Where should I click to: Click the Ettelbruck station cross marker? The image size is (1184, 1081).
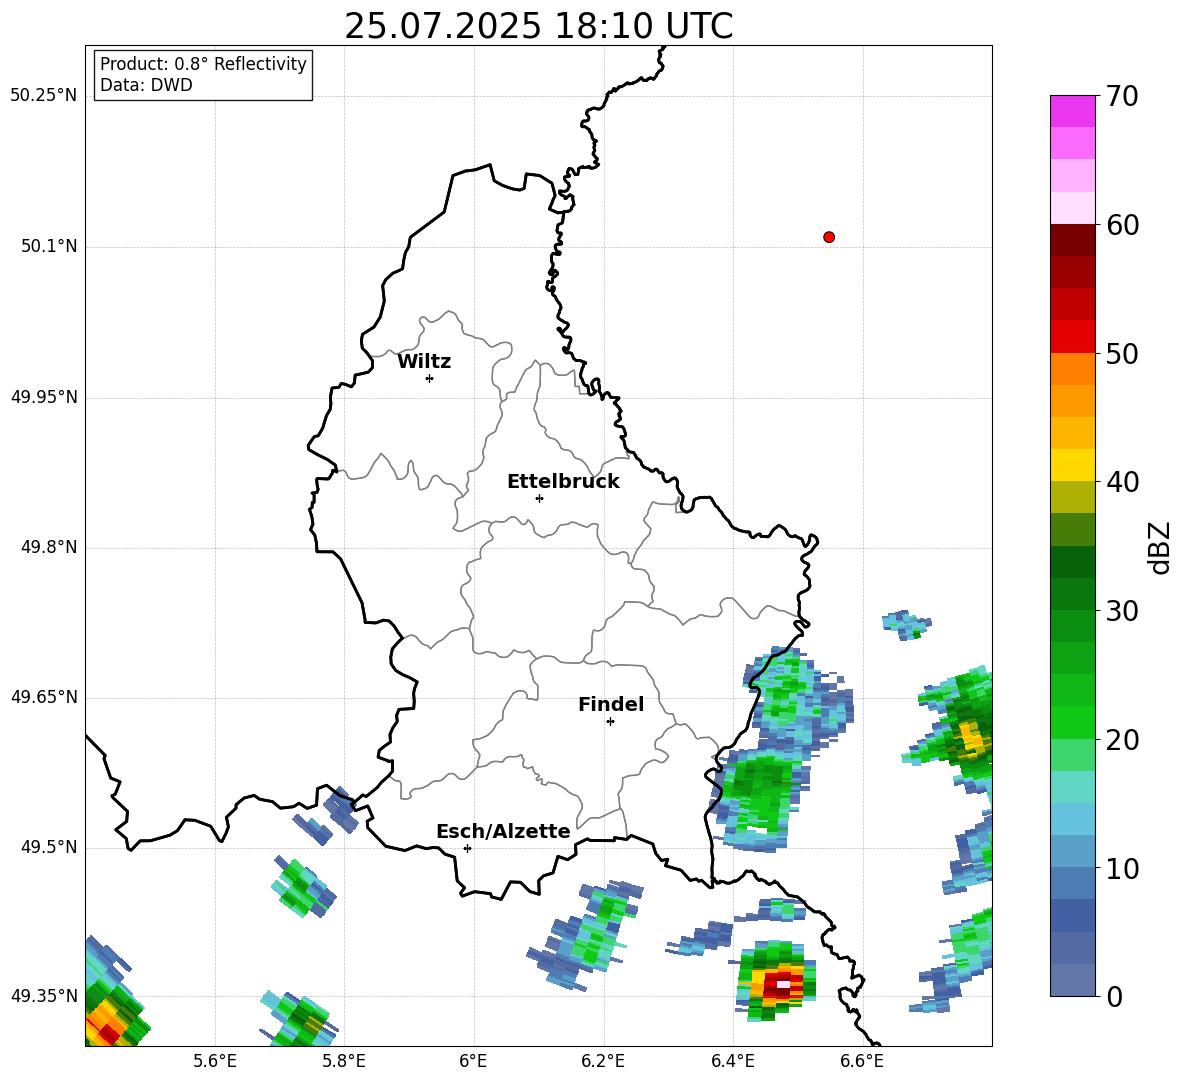coord(539,498)
